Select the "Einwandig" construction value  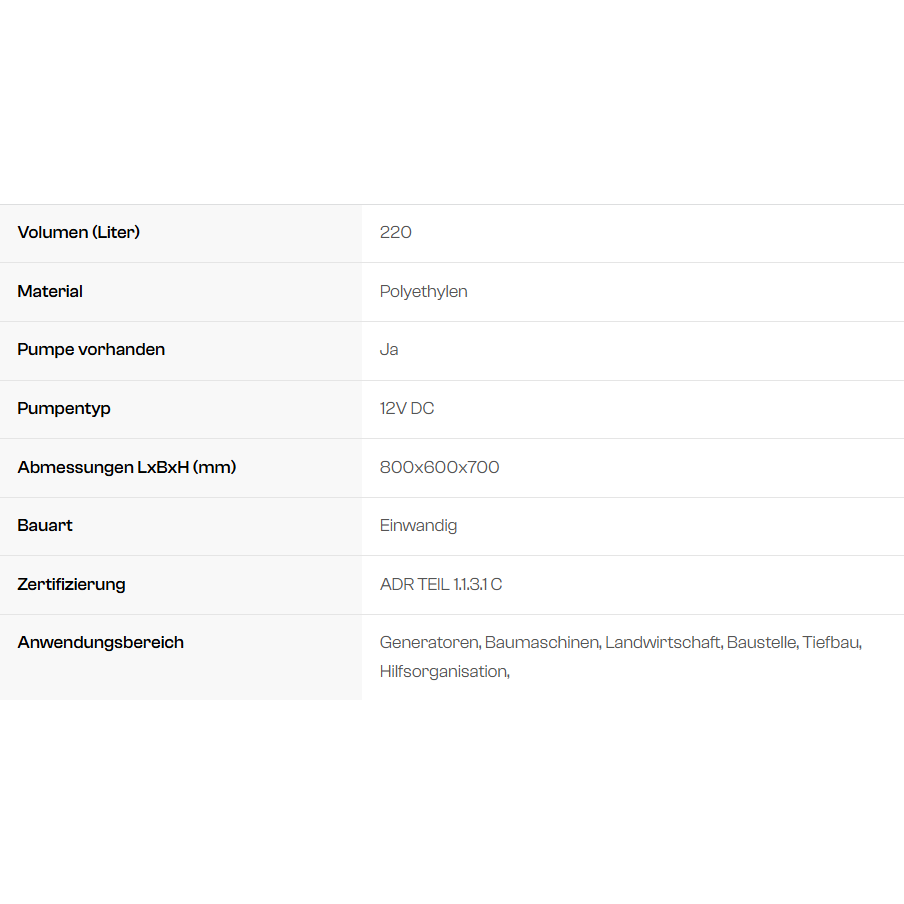click(x=418, y=525)
